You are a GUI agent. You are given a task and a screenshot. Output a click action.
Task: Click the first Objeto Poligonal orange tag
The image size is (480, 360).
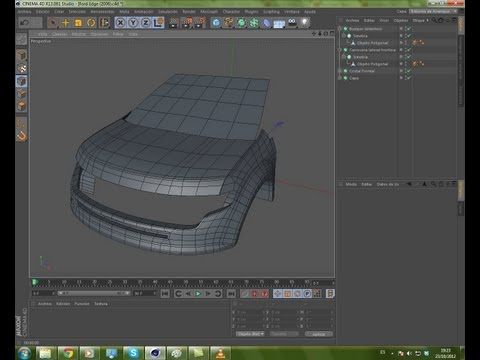click(x=415, y=43)
